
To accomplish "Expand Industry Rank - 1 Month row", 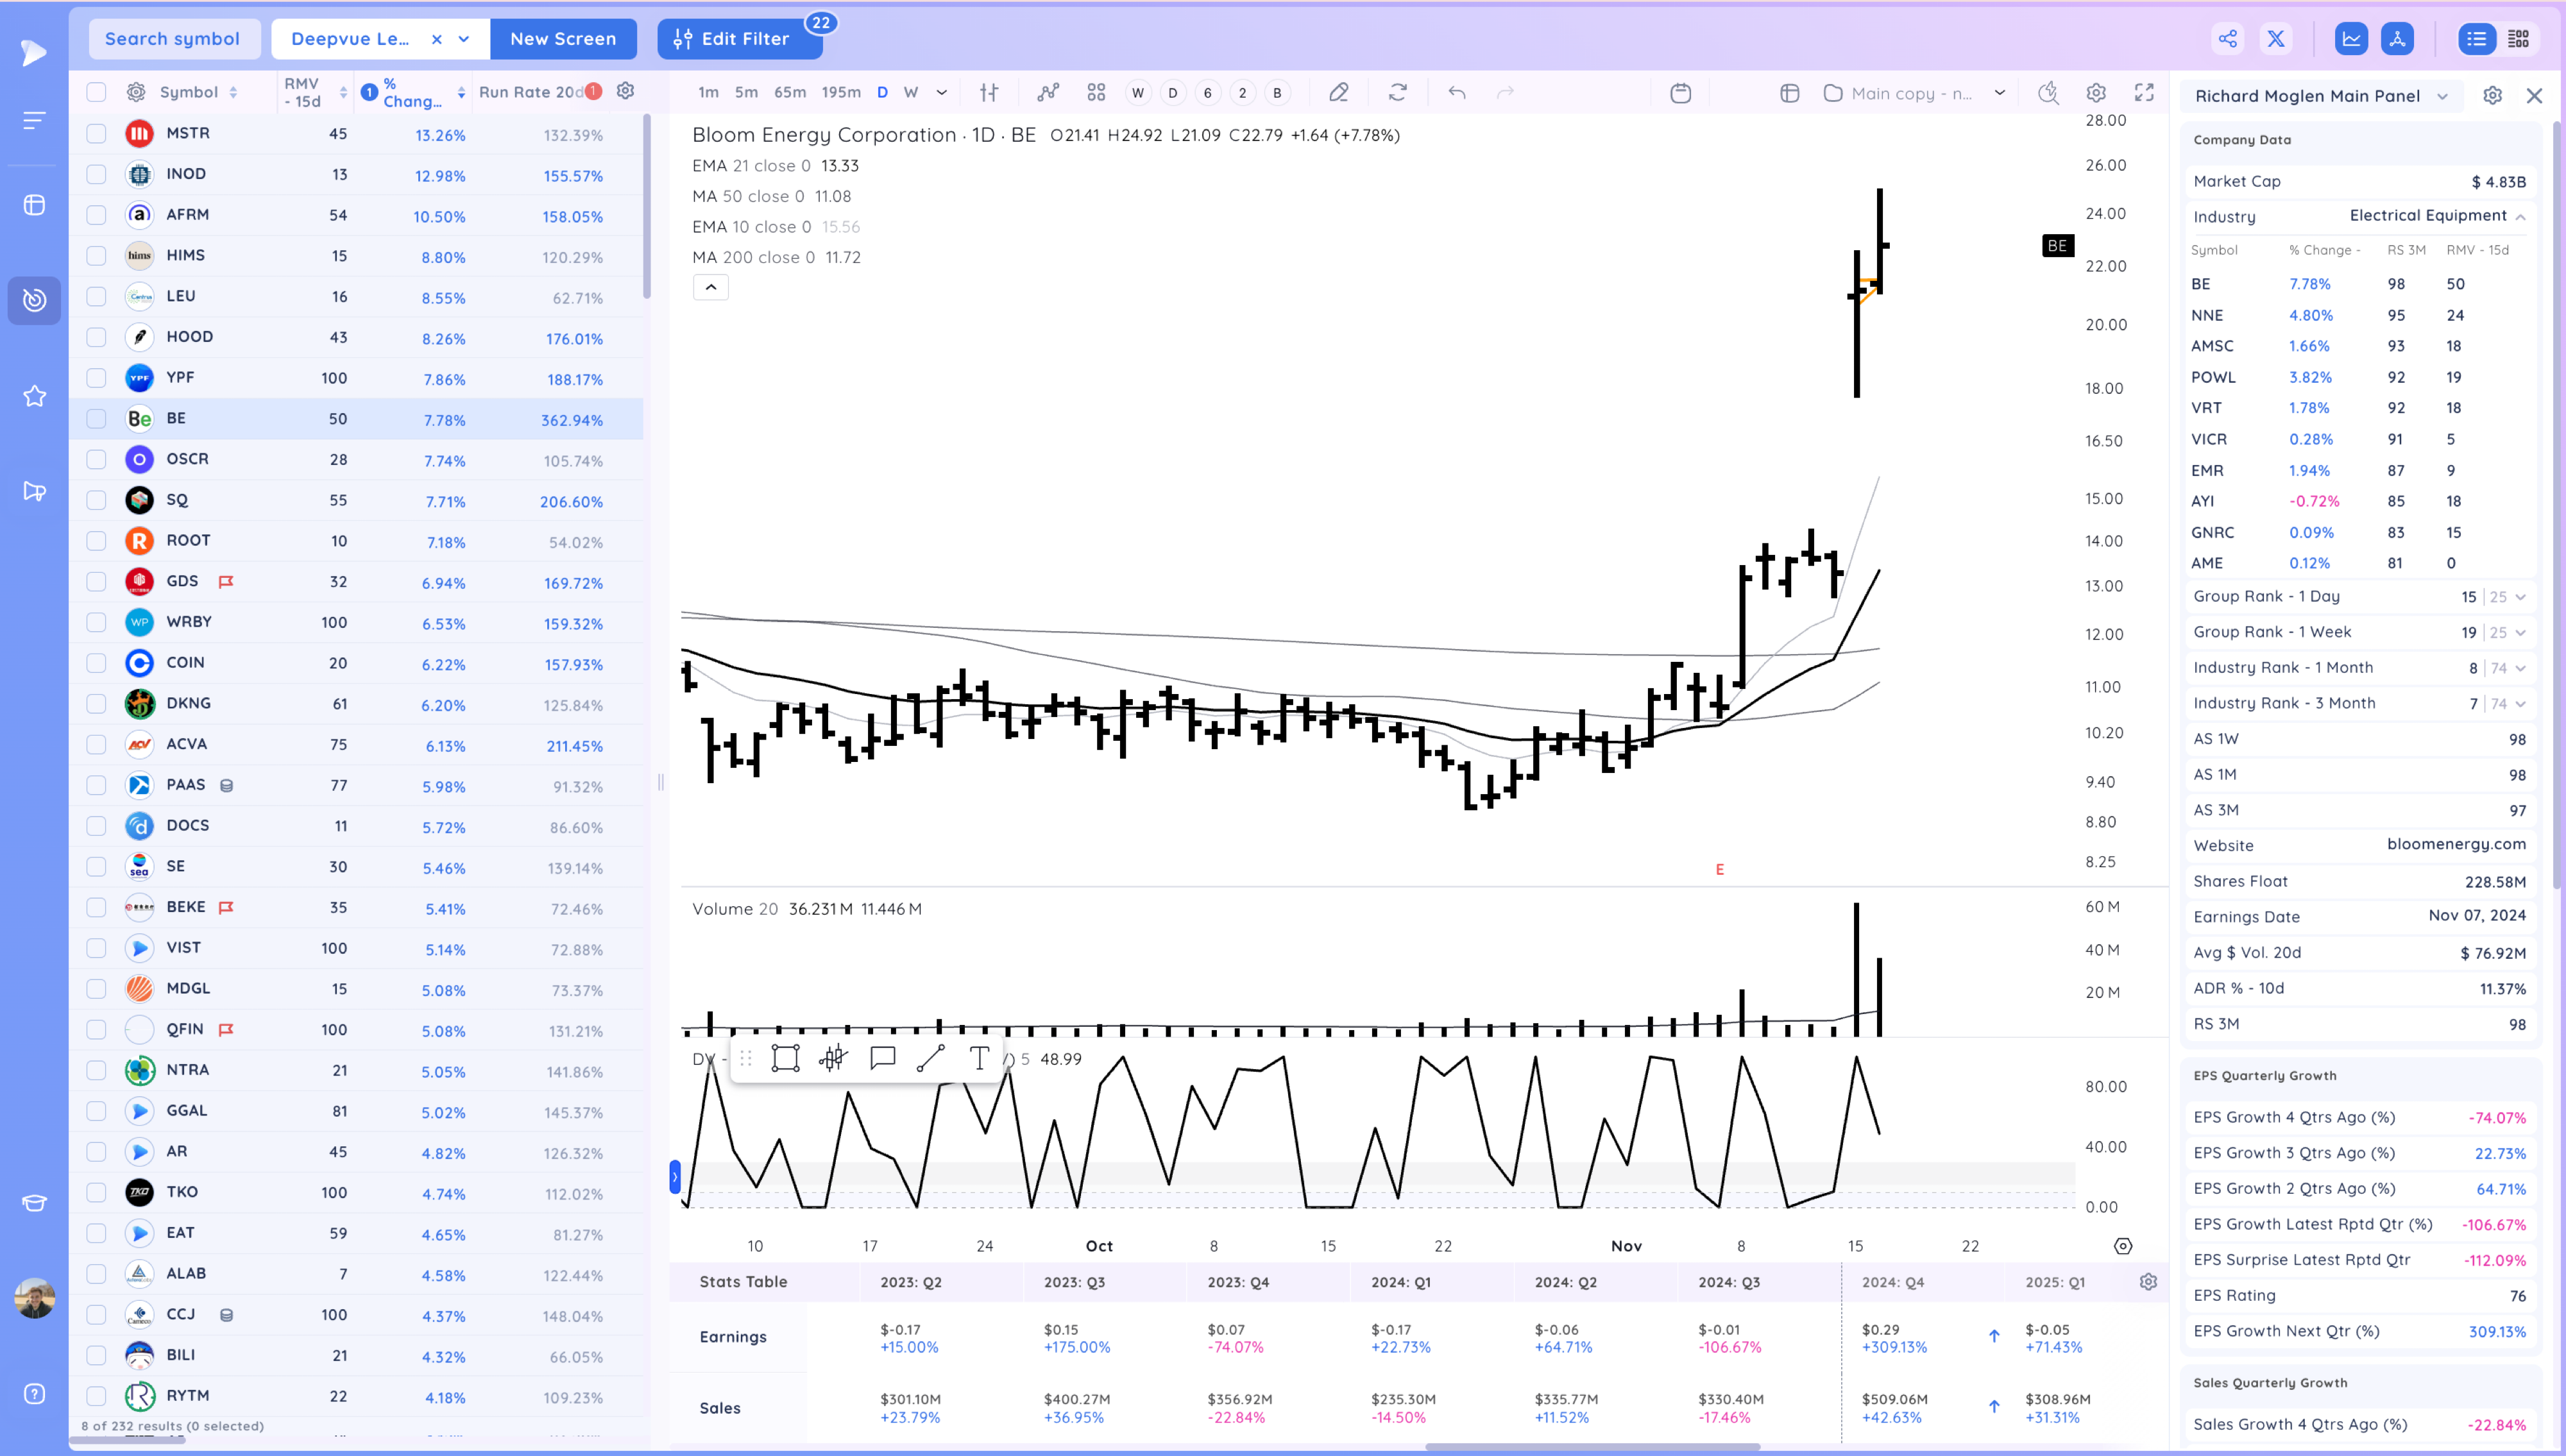I will tap(2520, 668).
